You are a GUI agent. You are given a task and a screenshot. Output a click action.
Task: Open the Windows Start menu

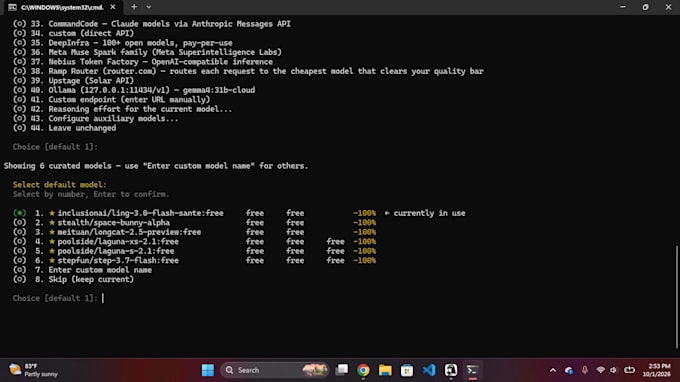point(208,370)
